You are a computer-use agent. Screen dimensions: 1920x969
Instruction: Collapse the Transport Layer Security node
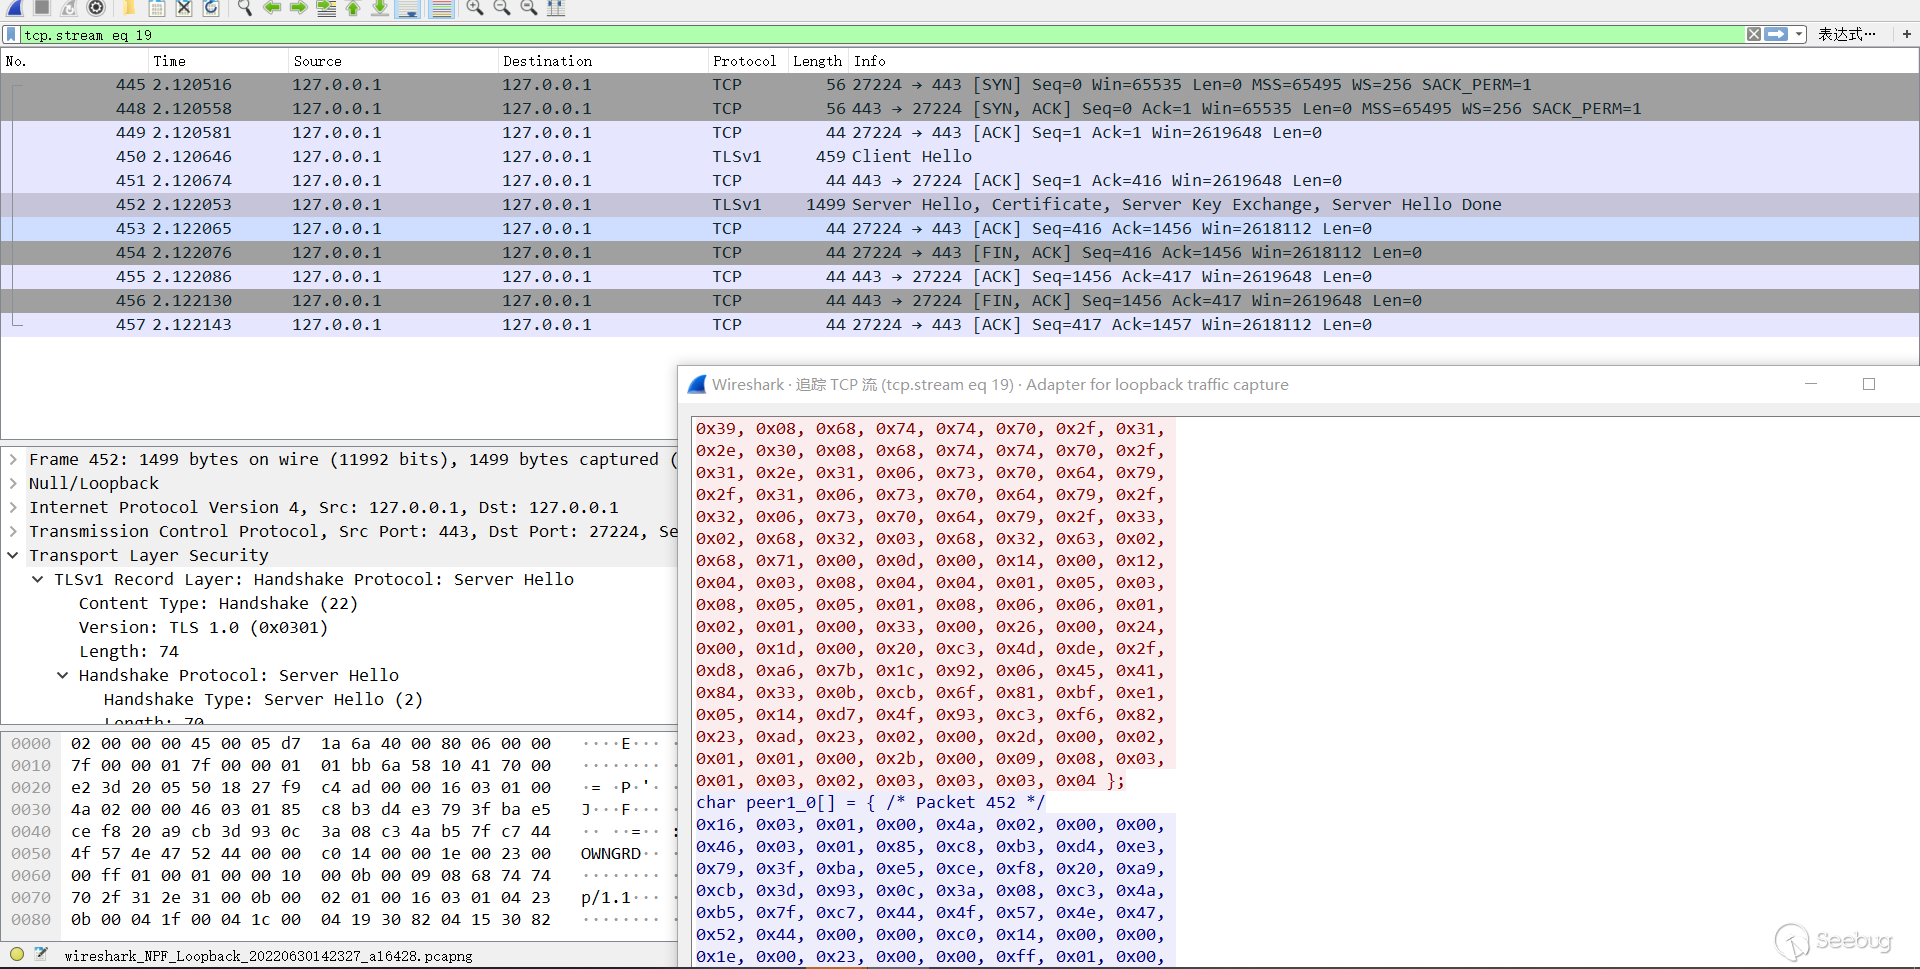pyautogui.click(x=13, y=556)
